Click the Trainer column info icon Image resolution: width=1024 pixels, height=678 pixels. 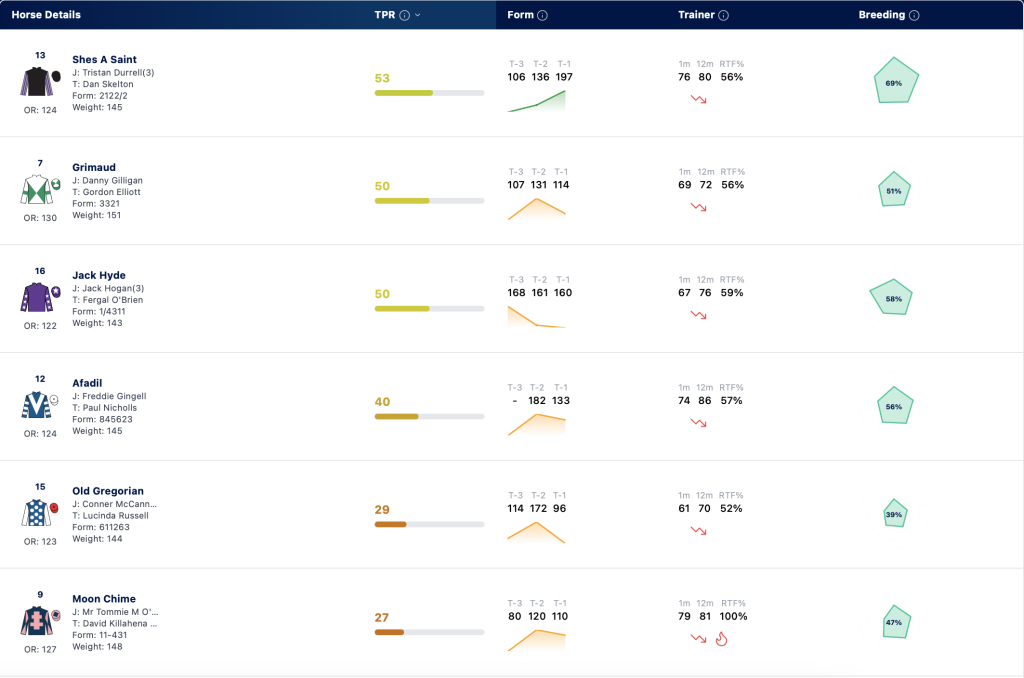(x=723, y=15)
